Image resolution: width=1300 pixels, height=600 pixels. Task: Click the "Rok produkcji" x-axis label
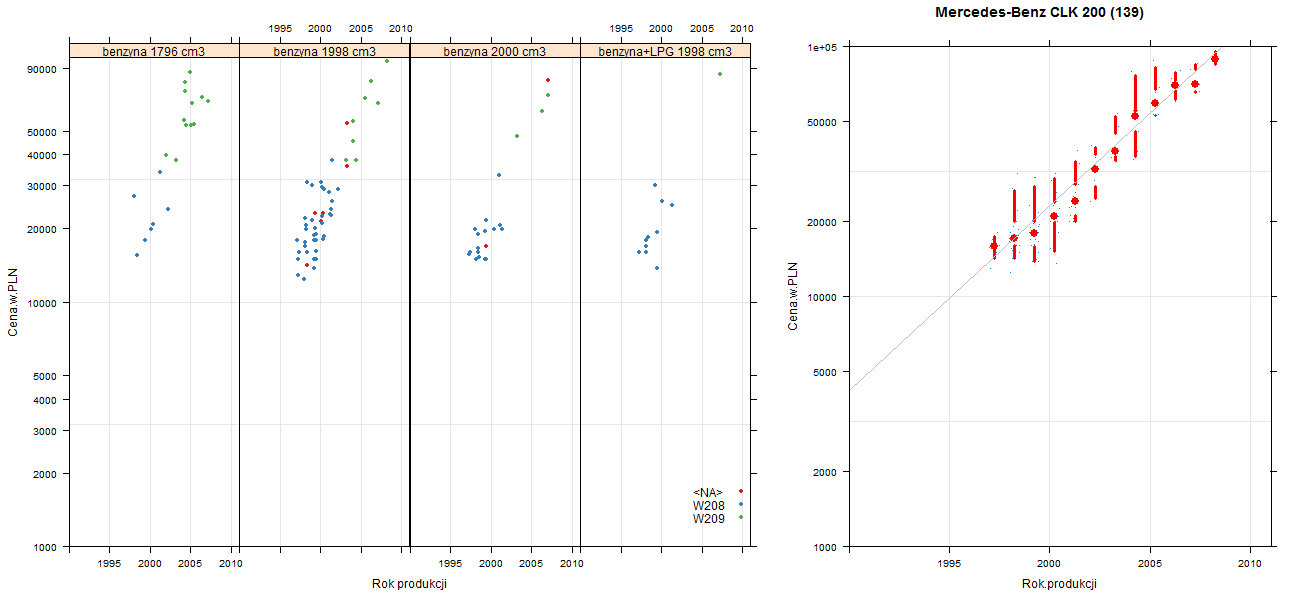click(x=409, y=584)
